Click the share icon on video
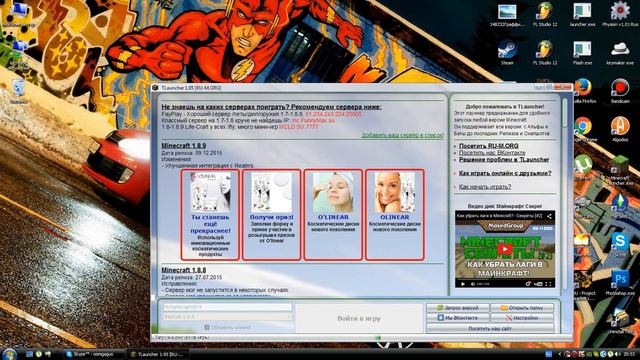The image size is (640, 360). pyautogui.click(x=549, y=216)
